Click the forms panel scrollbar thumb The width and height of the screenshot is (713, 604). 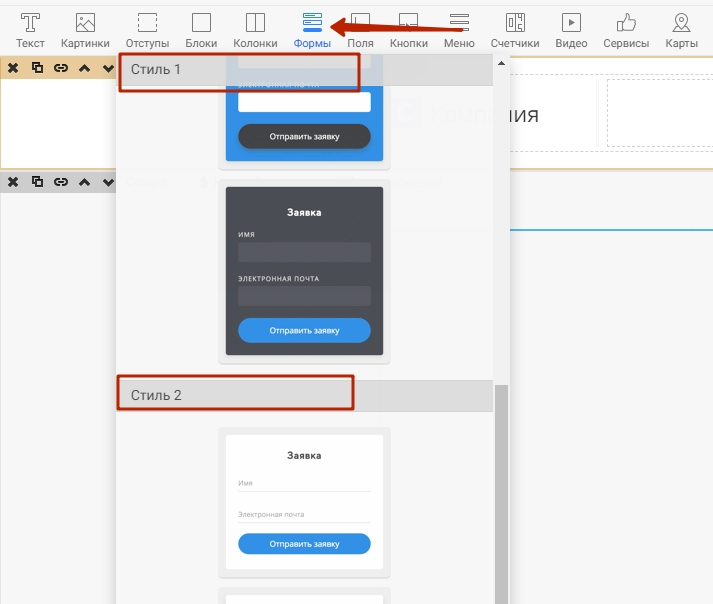(501, 494)
